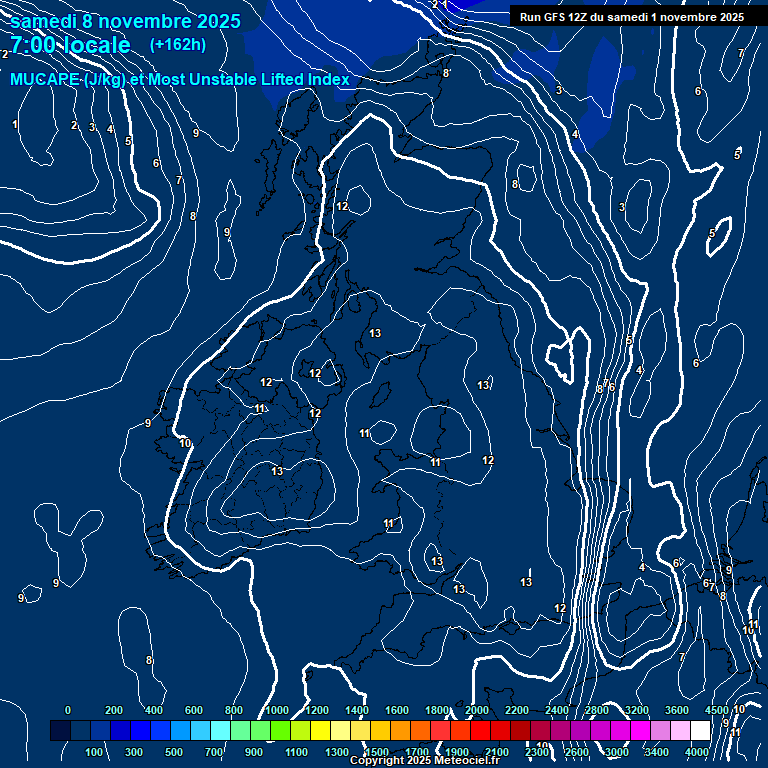
Task: Click the '(+162h)' forecast offset label
Action: (178, 45)
